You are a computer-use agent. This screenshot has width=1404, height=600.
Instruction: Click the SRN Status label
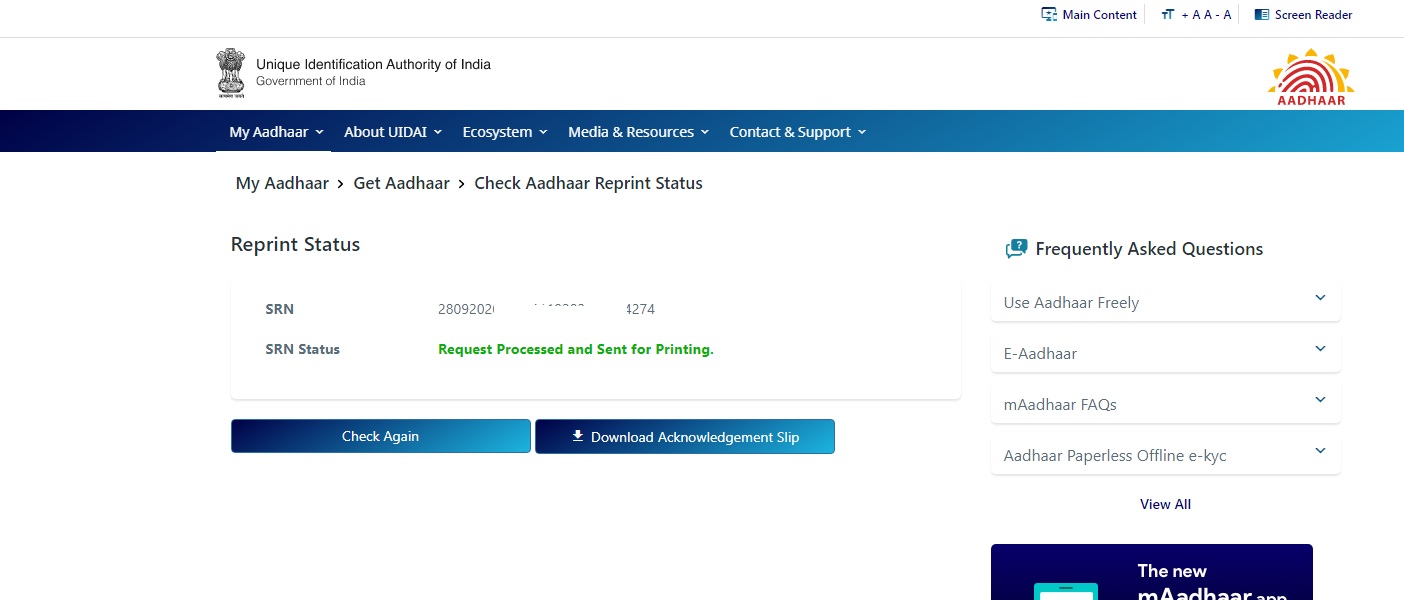point(302,349)
